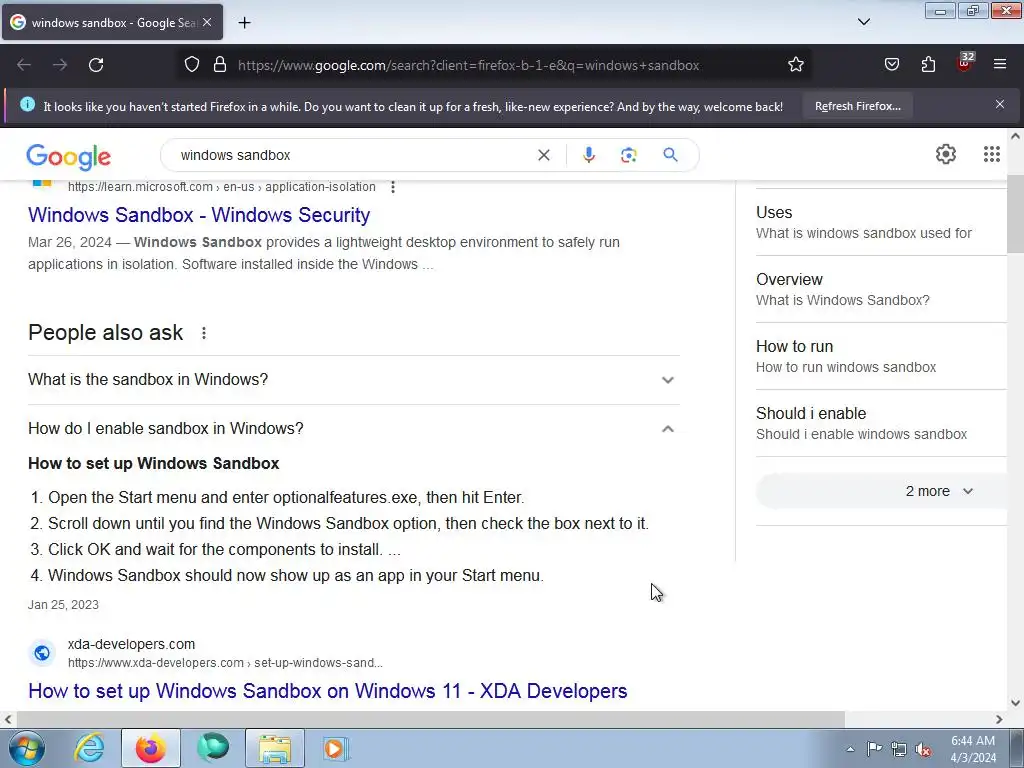View site info via the padlock icon
This screenshot has width=1024, height=768.
click(220, 65)
